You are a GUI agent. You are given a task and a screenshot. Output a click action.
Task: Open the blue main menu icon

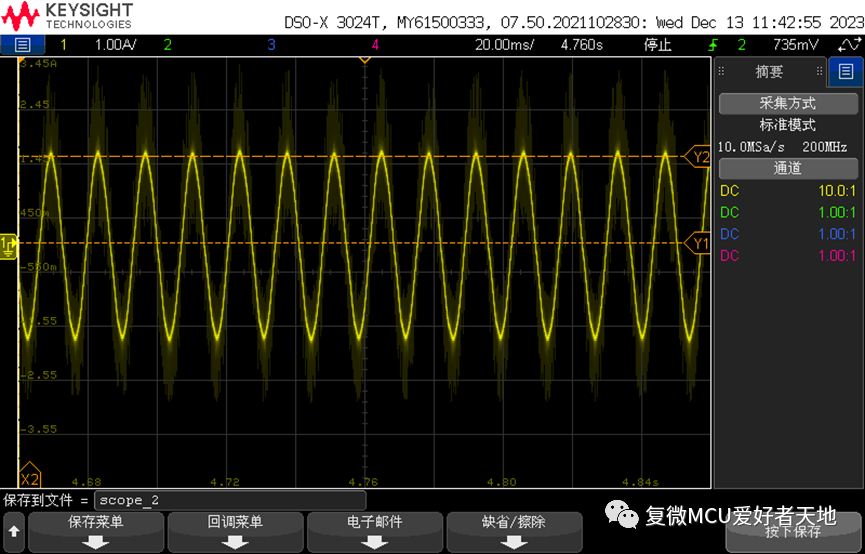tap(23, 45)
